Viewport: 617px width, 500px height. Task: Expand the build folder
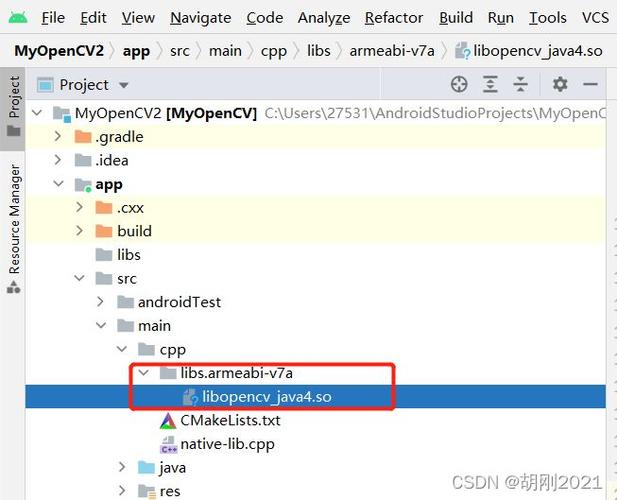tap(79, 231)
